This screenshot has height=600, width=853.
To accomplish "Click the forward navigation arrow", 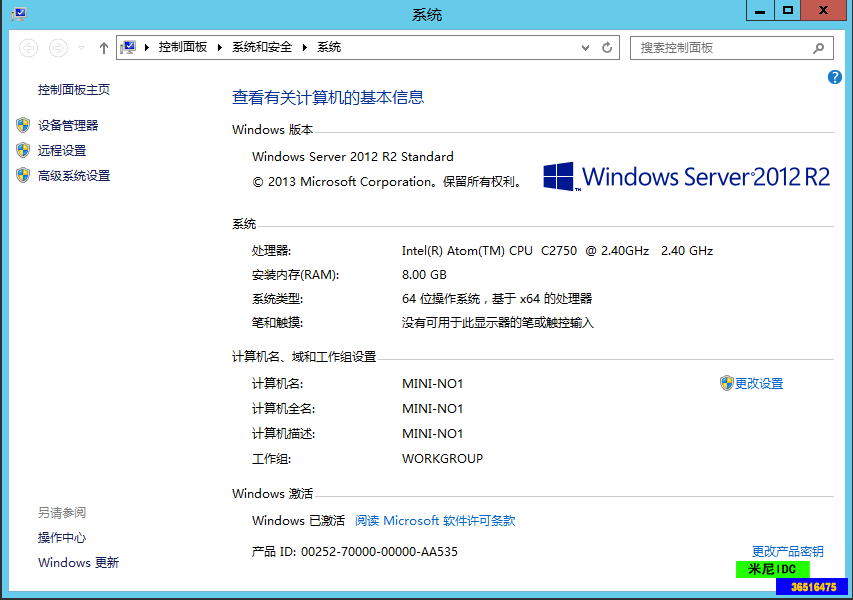I will 58,48.
